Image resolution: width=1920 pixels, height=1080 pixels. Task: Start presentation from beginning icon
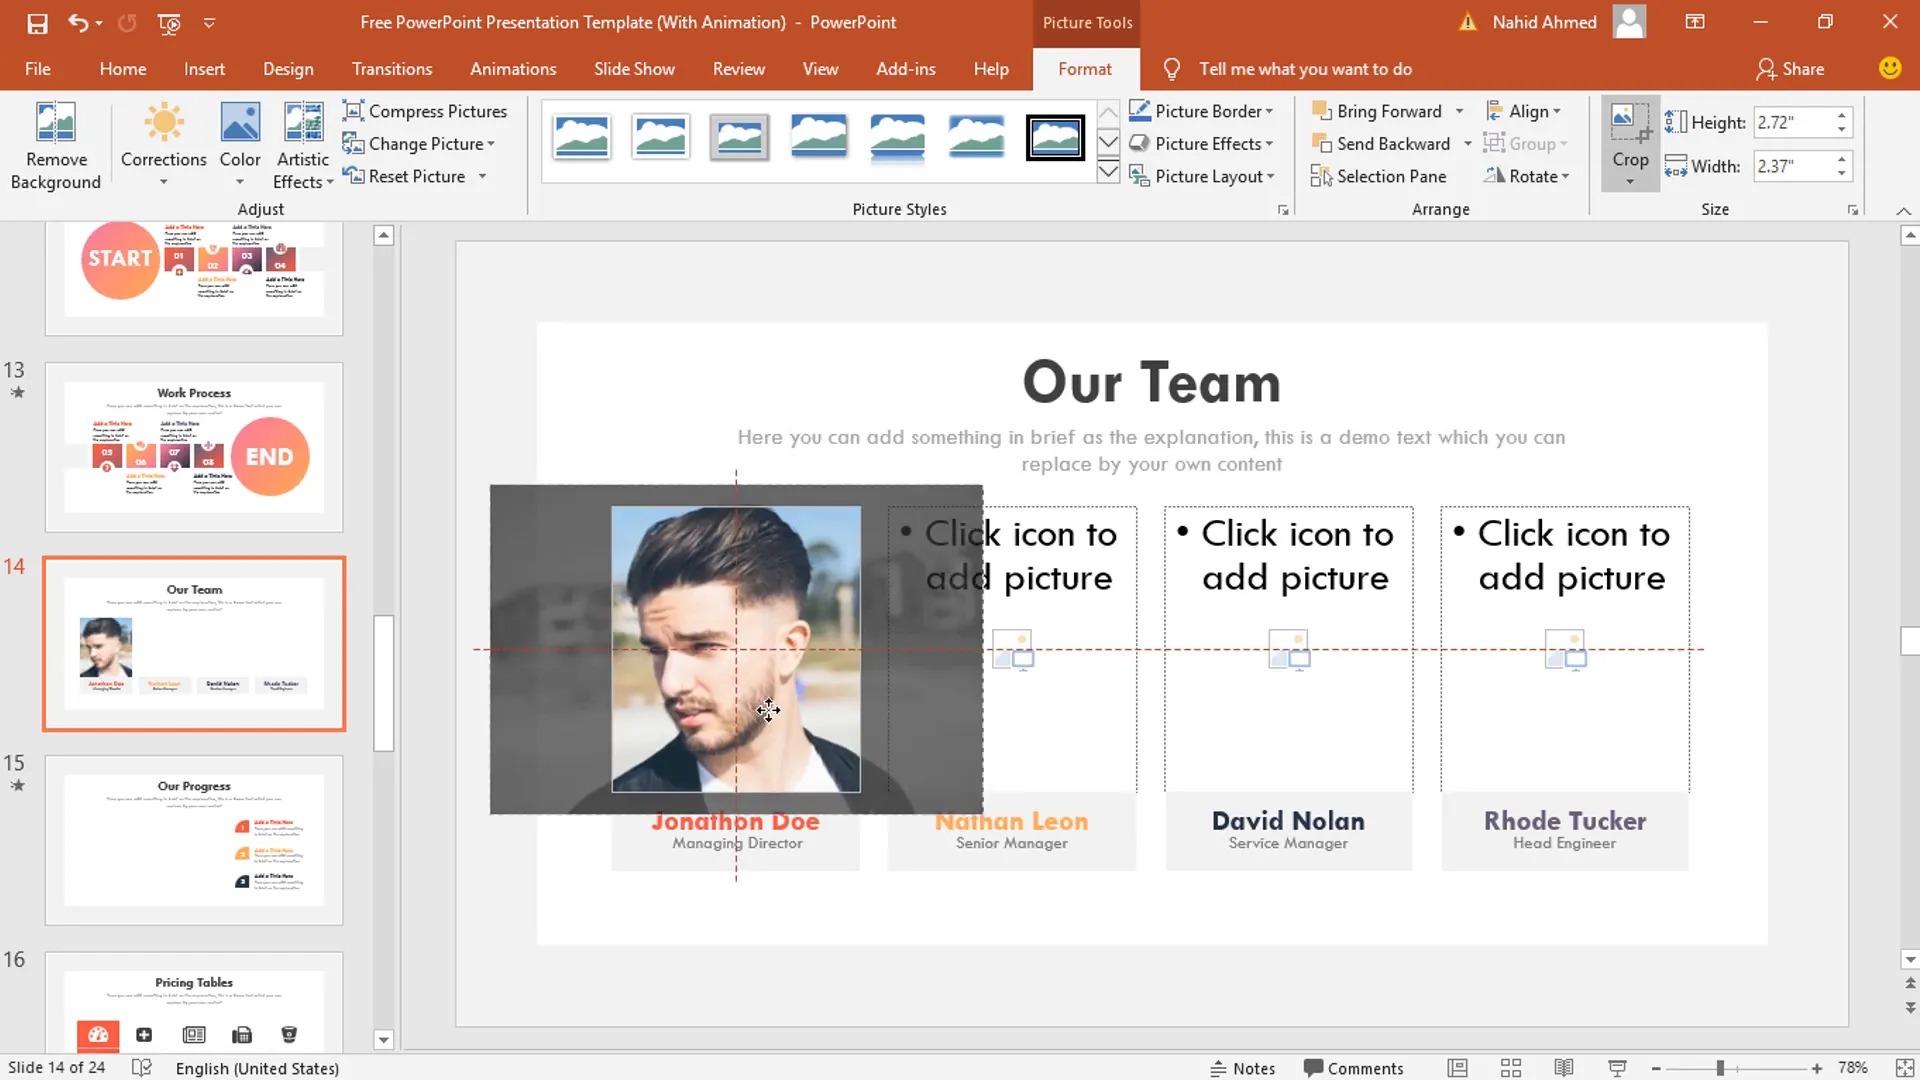[x=169, y=23]
